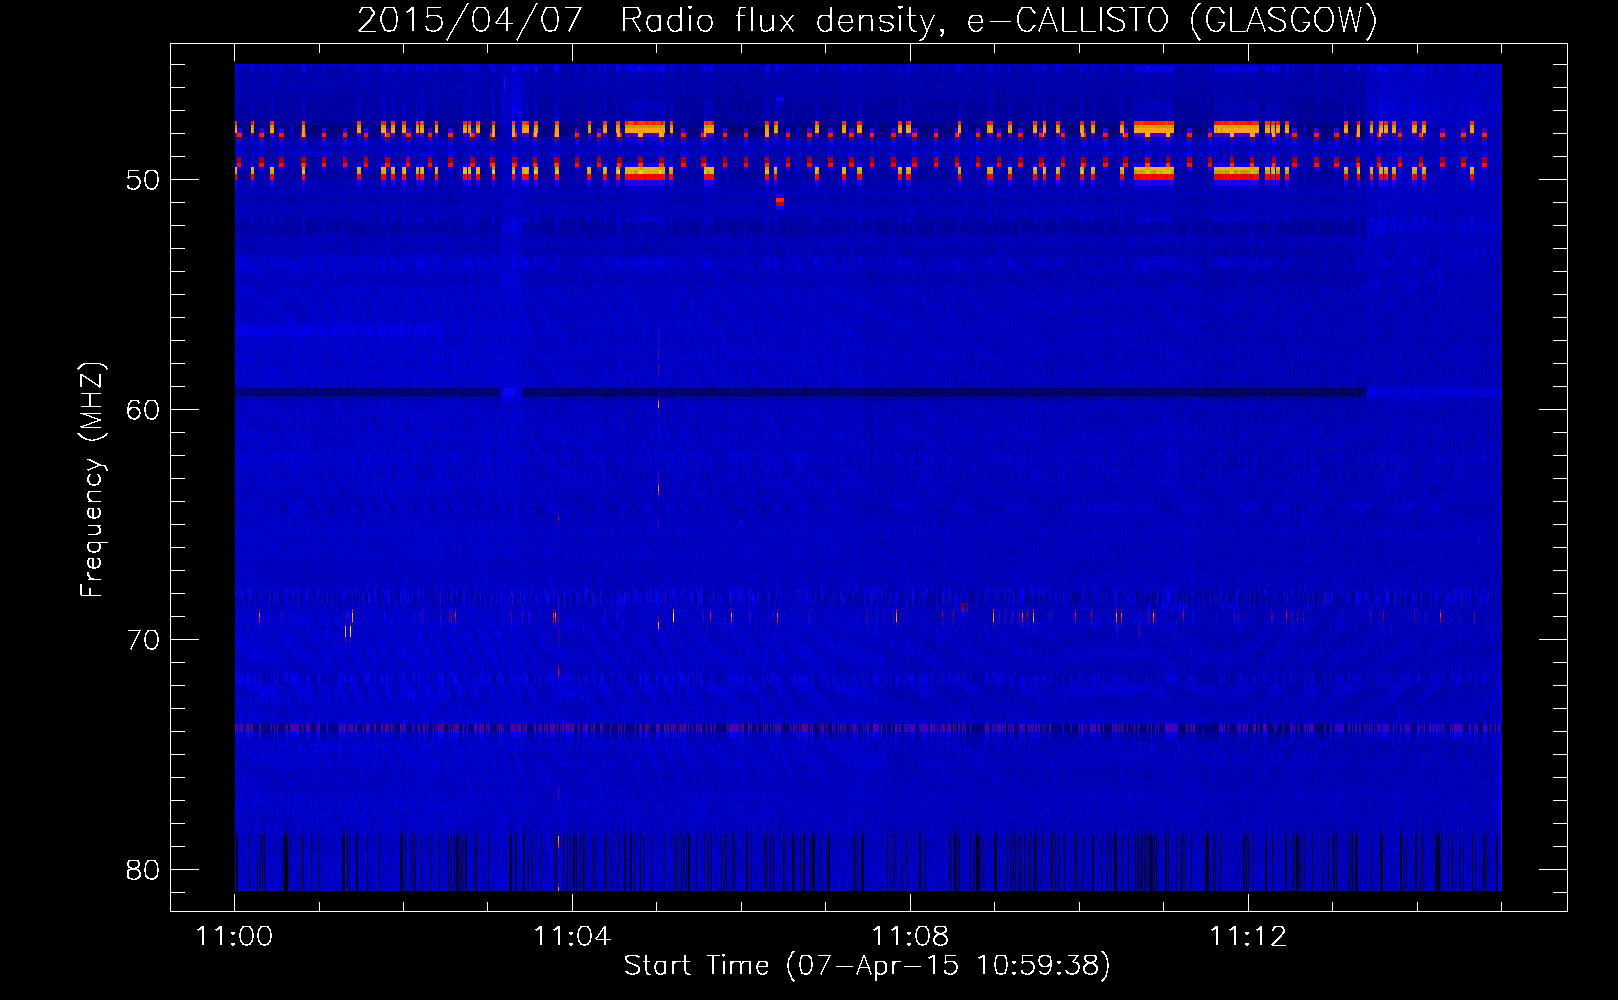Click the plot title mentioning e-CALLISTO (GLASGOW)

click(x=868, y=20)
